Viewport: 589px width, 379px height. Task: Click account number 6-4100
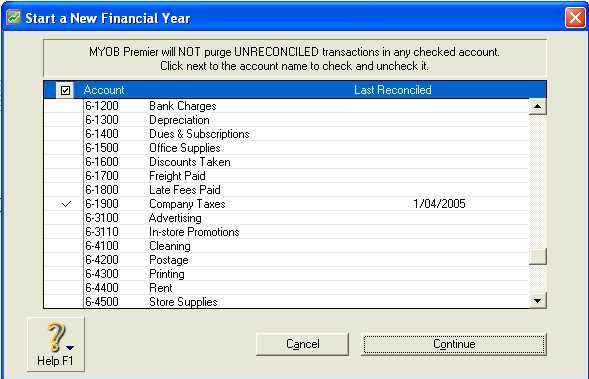(x=102, y=246)
